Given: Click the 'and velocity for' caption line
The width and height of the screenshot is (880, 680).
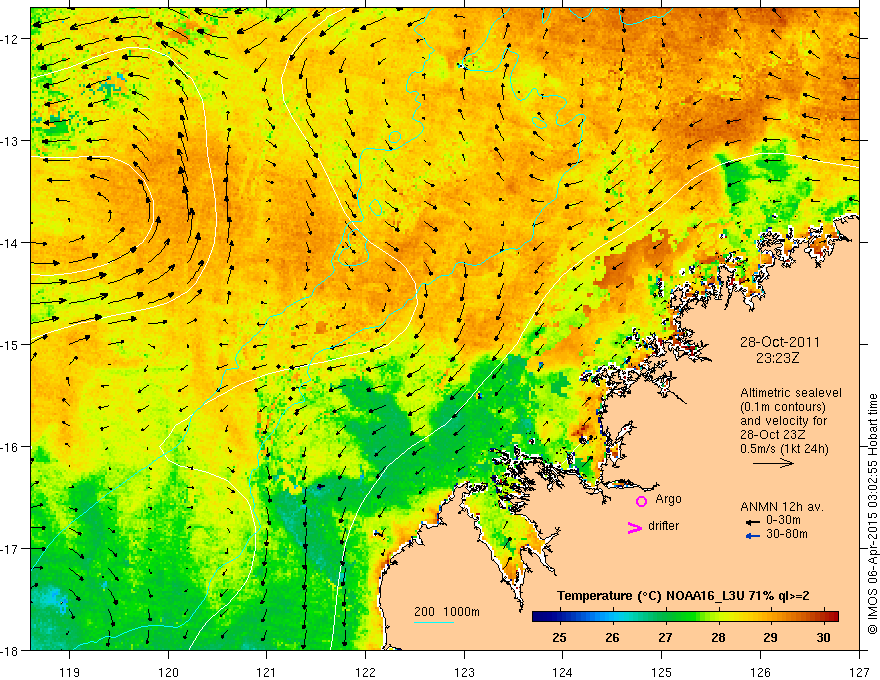Looking at the screenshot, I should click(783, 421).
